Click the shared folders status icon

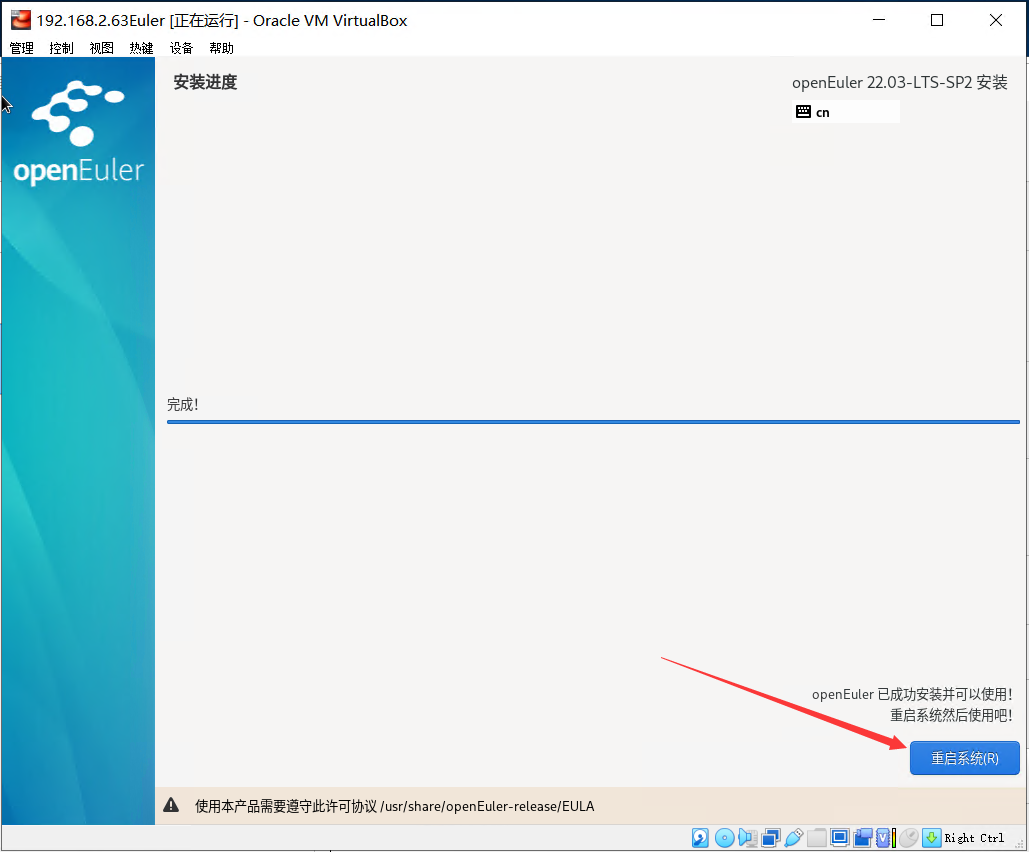(817, 838)
